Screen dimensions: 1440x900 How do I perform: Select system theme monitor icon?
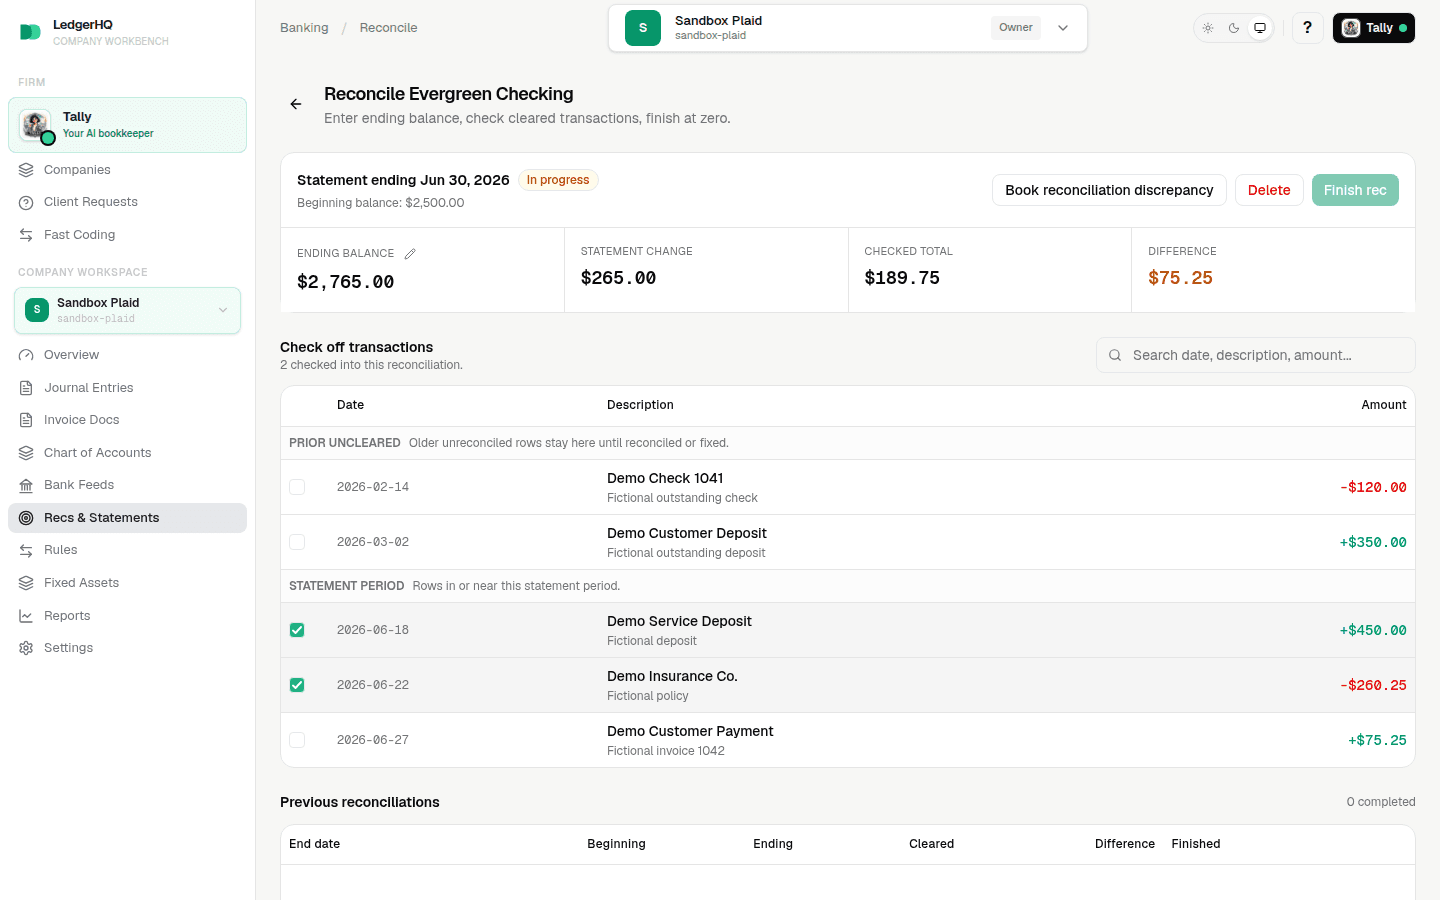pyautogui.click(x=1260, y=28)
